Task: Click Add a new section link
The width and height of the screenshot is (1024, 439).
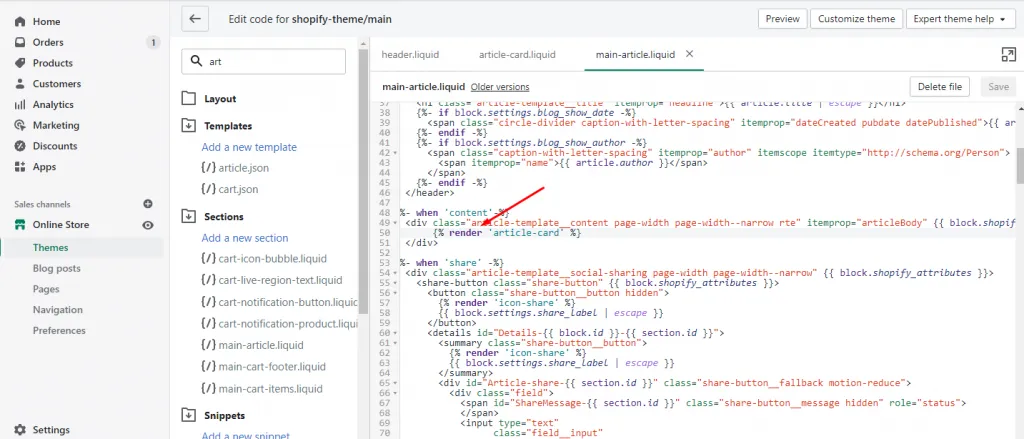Action: [x=245, y=238]
